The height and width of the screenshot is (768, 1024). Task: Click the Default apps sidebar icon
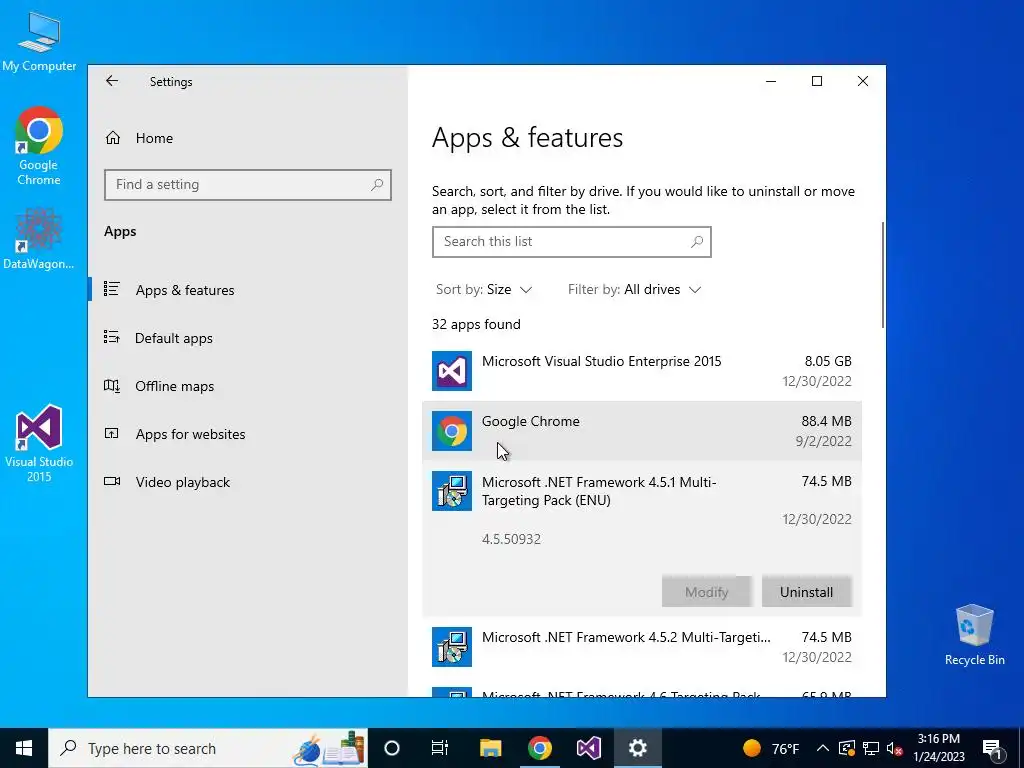tap(112, 337)
